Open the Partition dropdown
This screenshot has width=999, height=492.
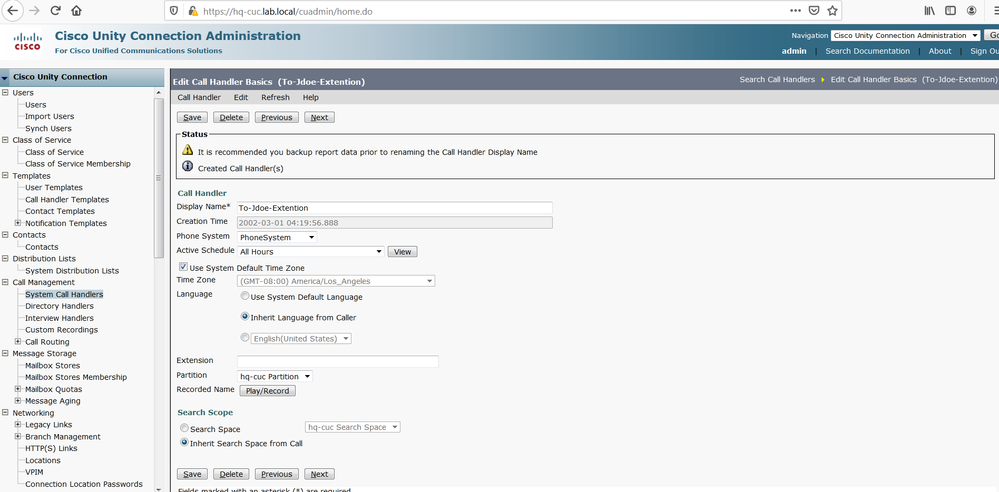275,377
